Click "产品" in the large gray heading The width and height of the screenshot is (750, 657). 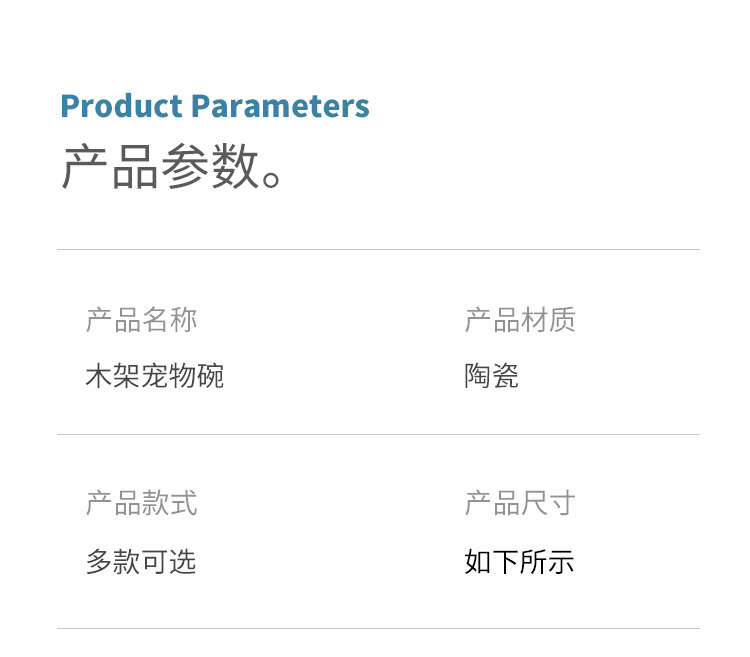coord(110,167)
